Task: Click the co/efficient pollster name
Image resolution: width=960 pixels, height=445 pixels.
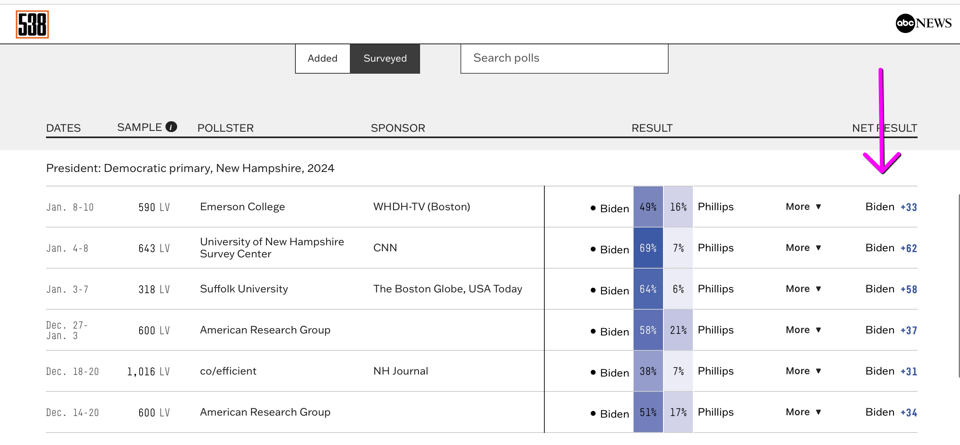Action: coord(228,371)
